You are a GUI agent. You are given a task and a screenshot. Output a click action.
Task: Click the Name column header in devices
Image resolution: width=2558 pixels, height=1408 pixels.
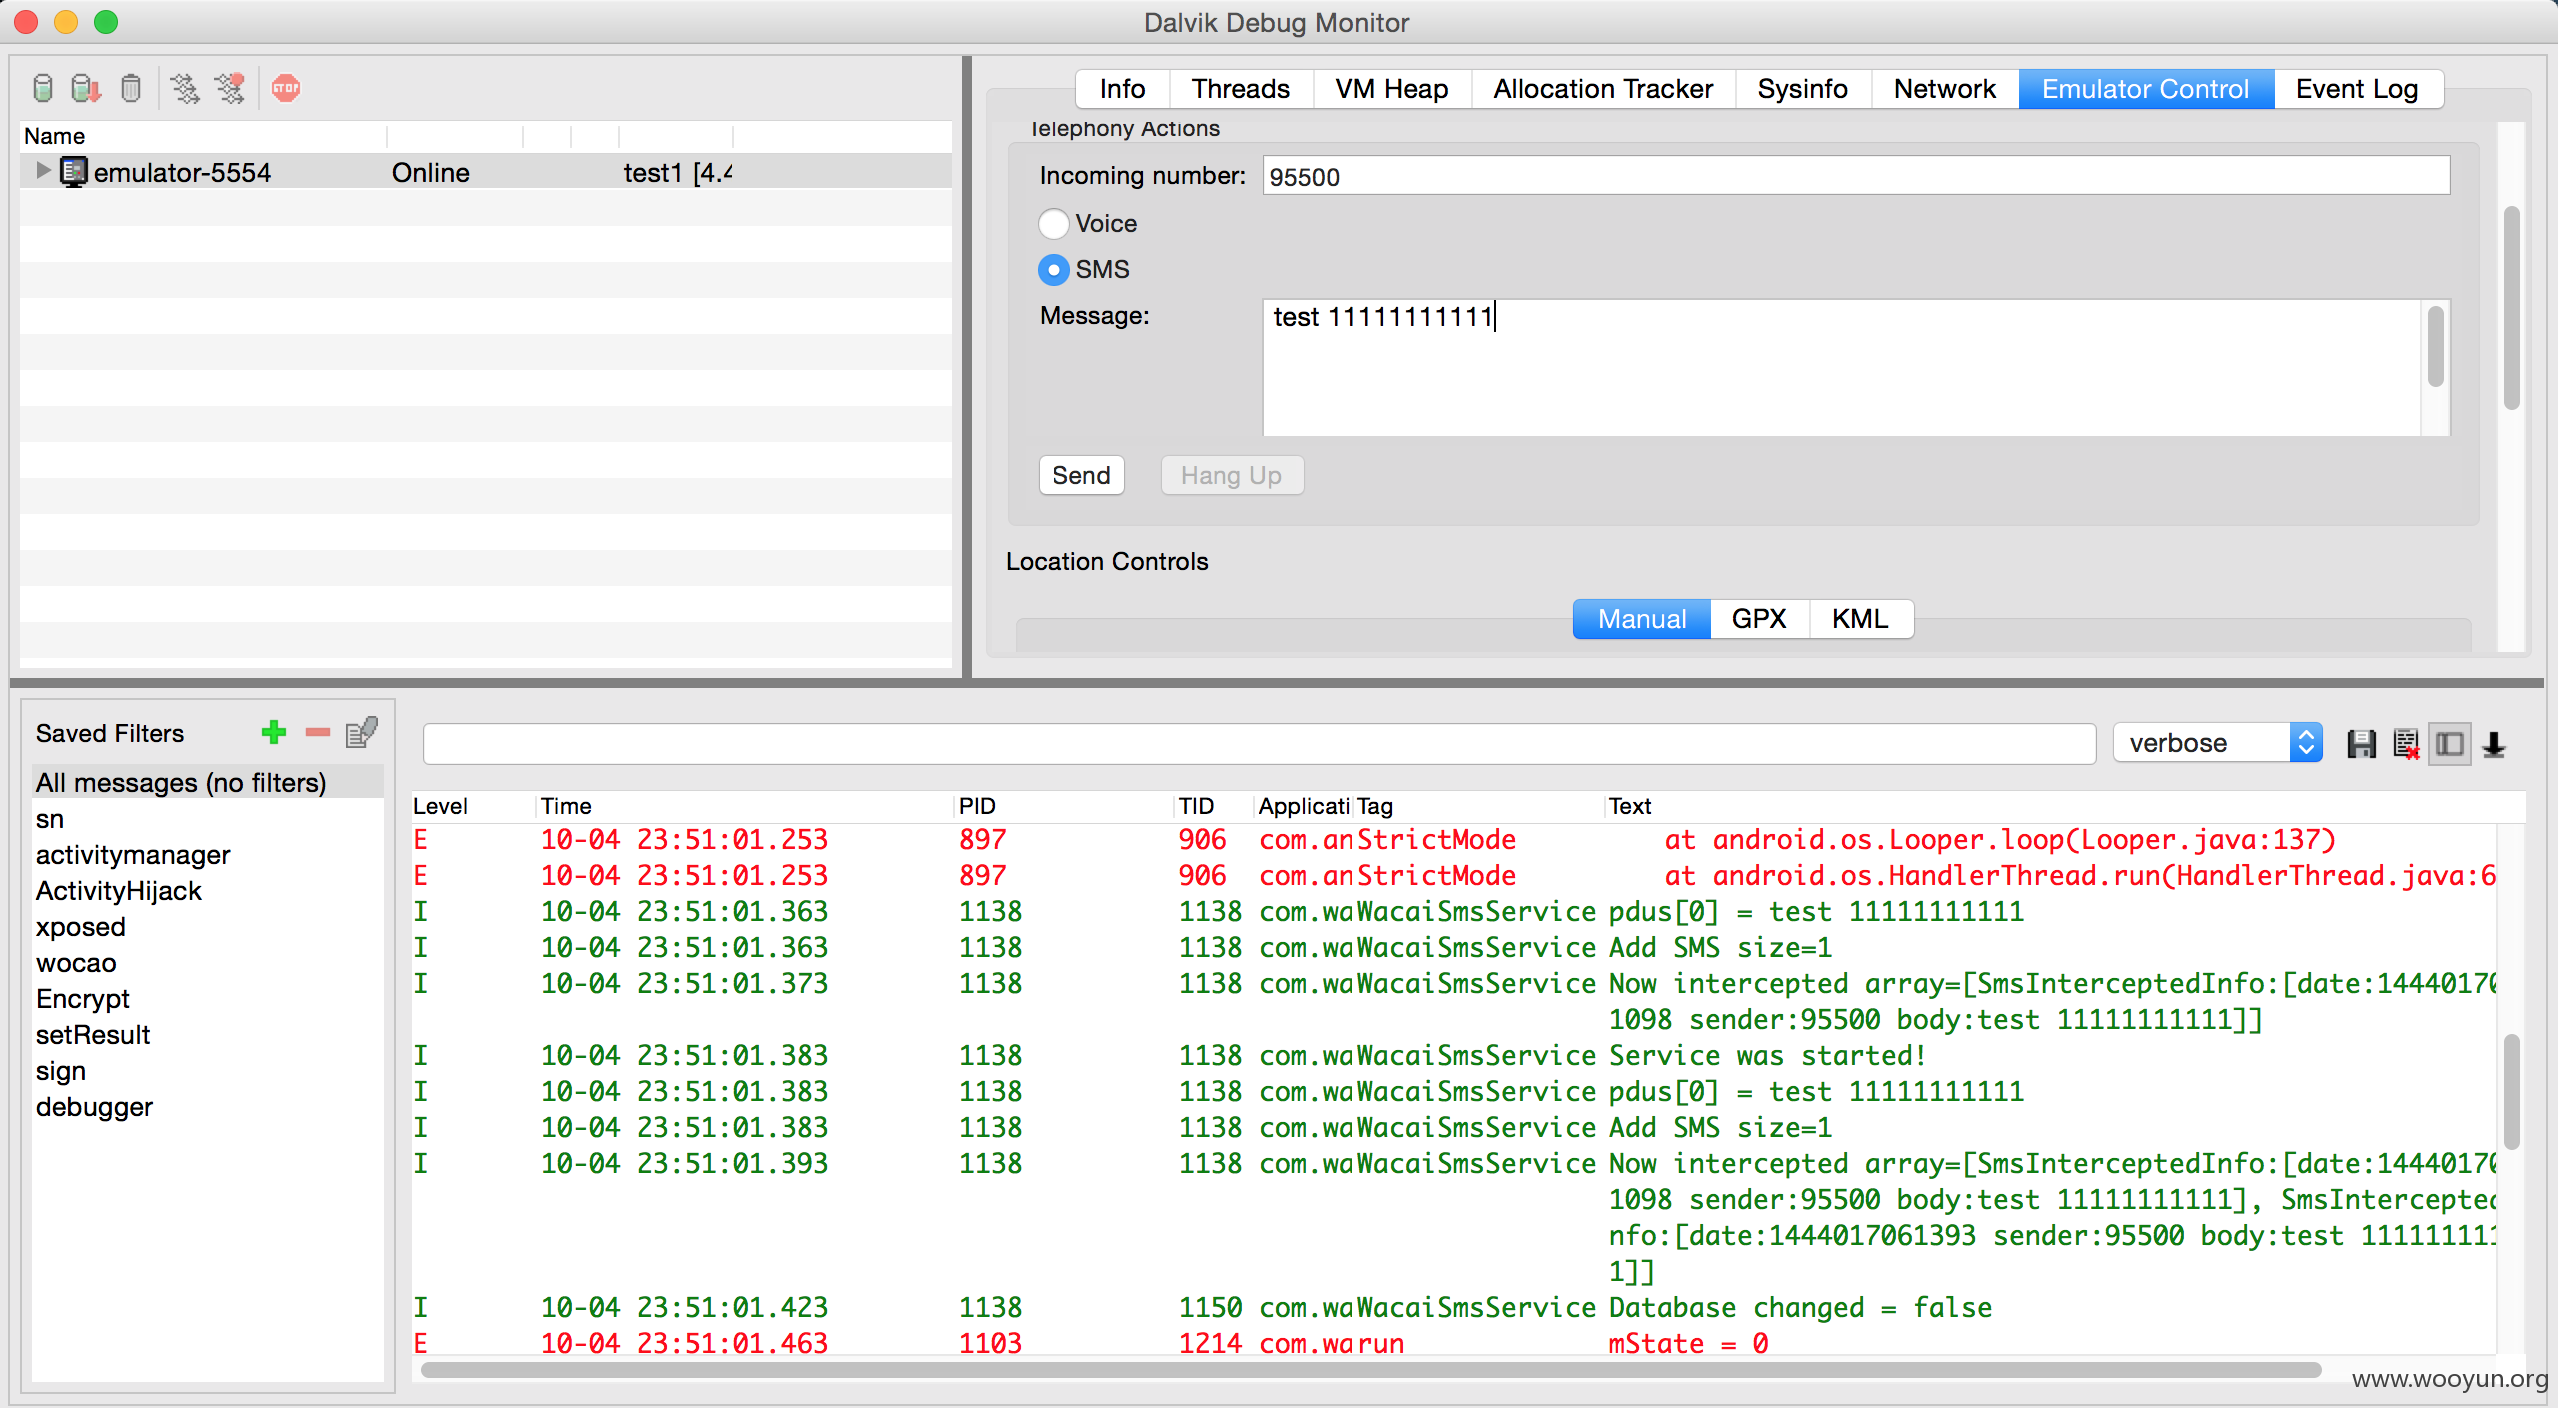click(203, 136)
